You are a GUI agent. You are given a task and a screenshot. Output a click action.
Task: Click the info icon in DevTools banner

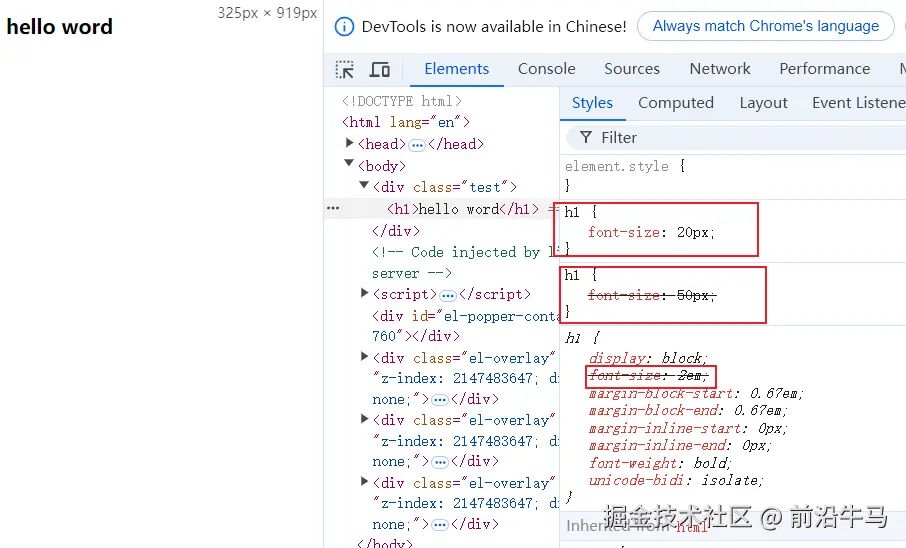tap(344, 27)
